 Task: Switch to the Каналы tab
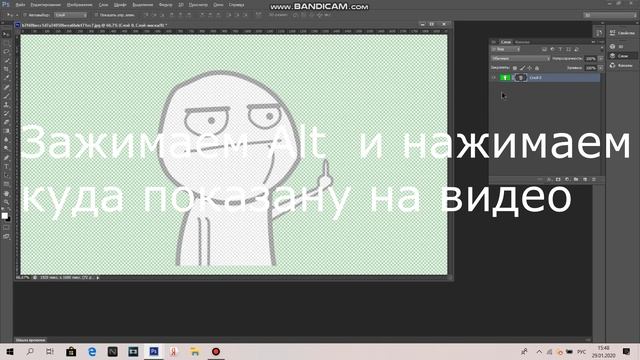click(x=522, y=42)
